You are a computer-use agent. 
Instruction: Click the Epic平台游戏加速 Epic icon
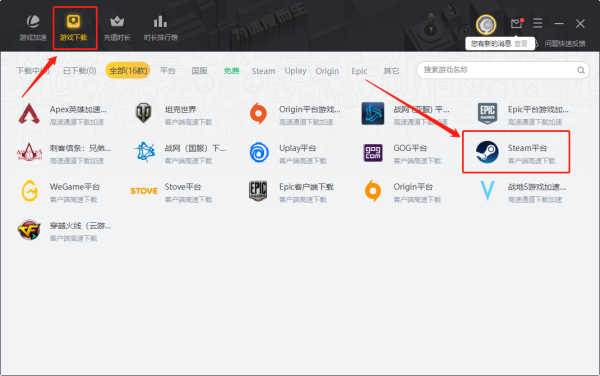[488, 114]
